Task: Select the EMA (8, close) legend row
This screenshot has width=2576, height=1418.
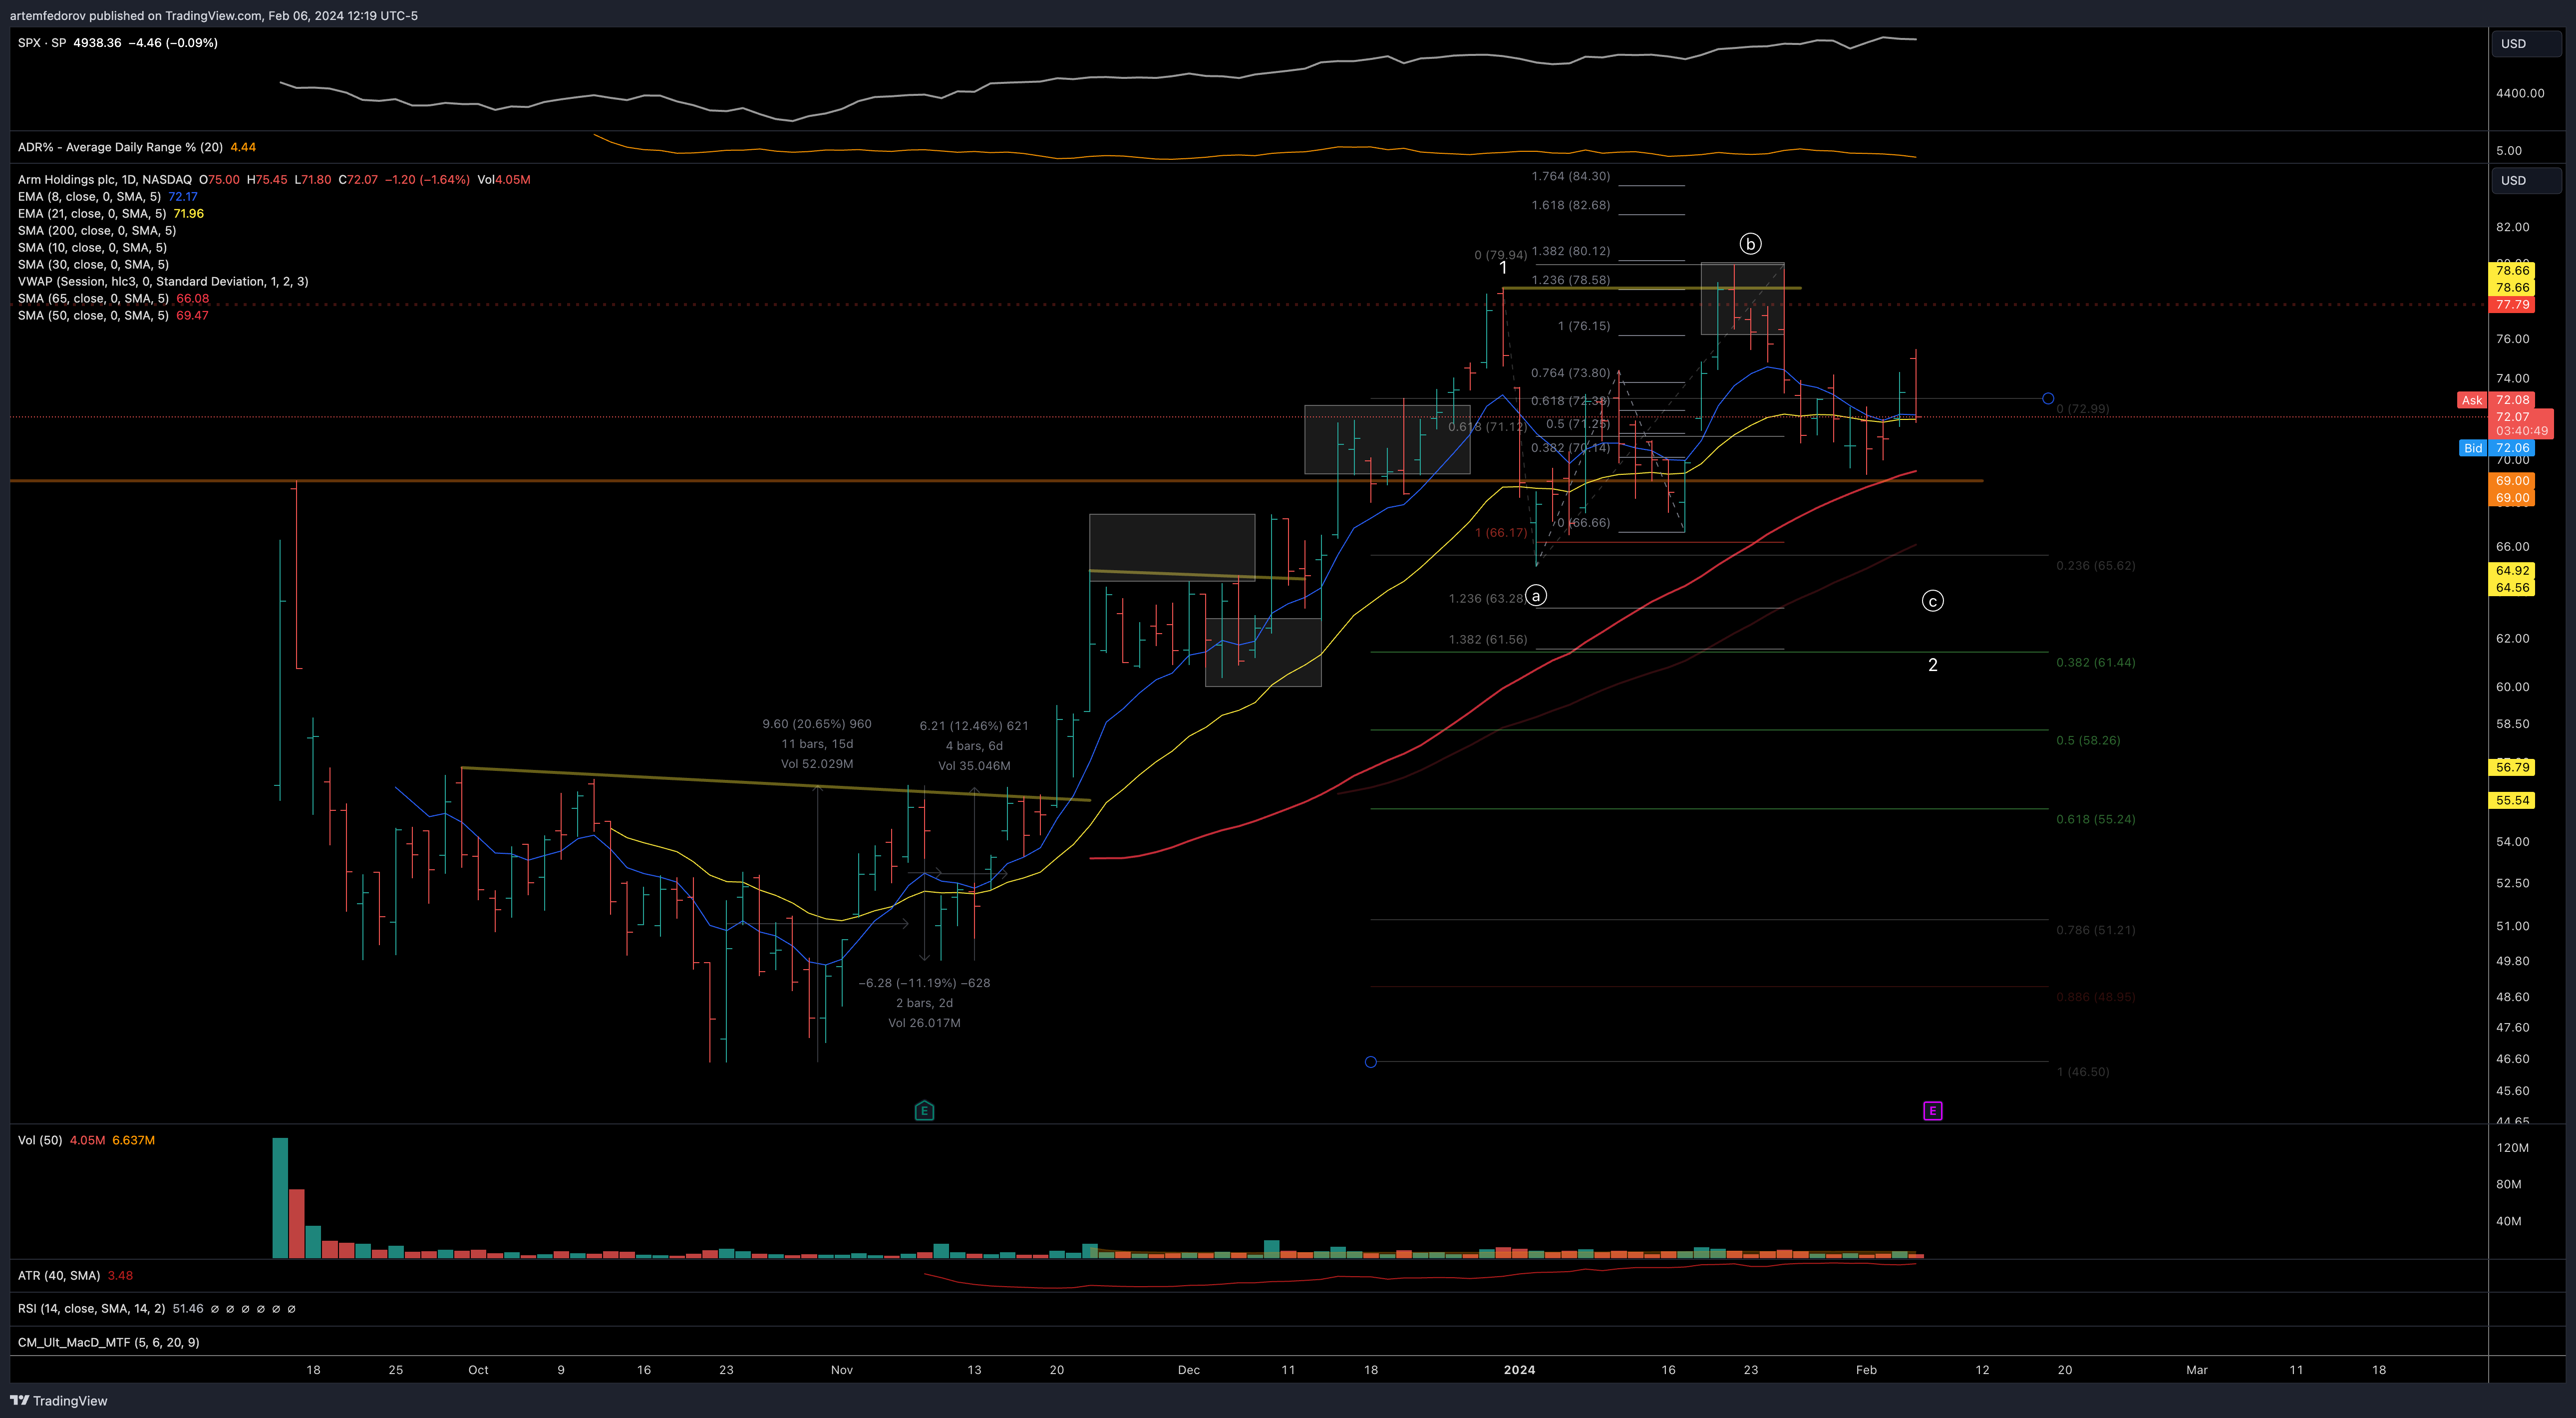Action: [x=107, y=197]
